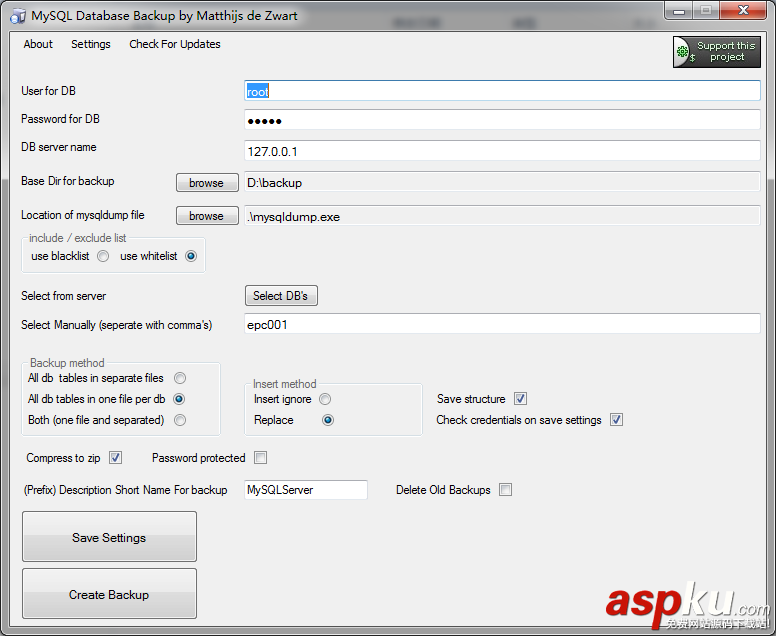
Task: Minimize the MySQL Database Backup window
Action: [679, 11]
